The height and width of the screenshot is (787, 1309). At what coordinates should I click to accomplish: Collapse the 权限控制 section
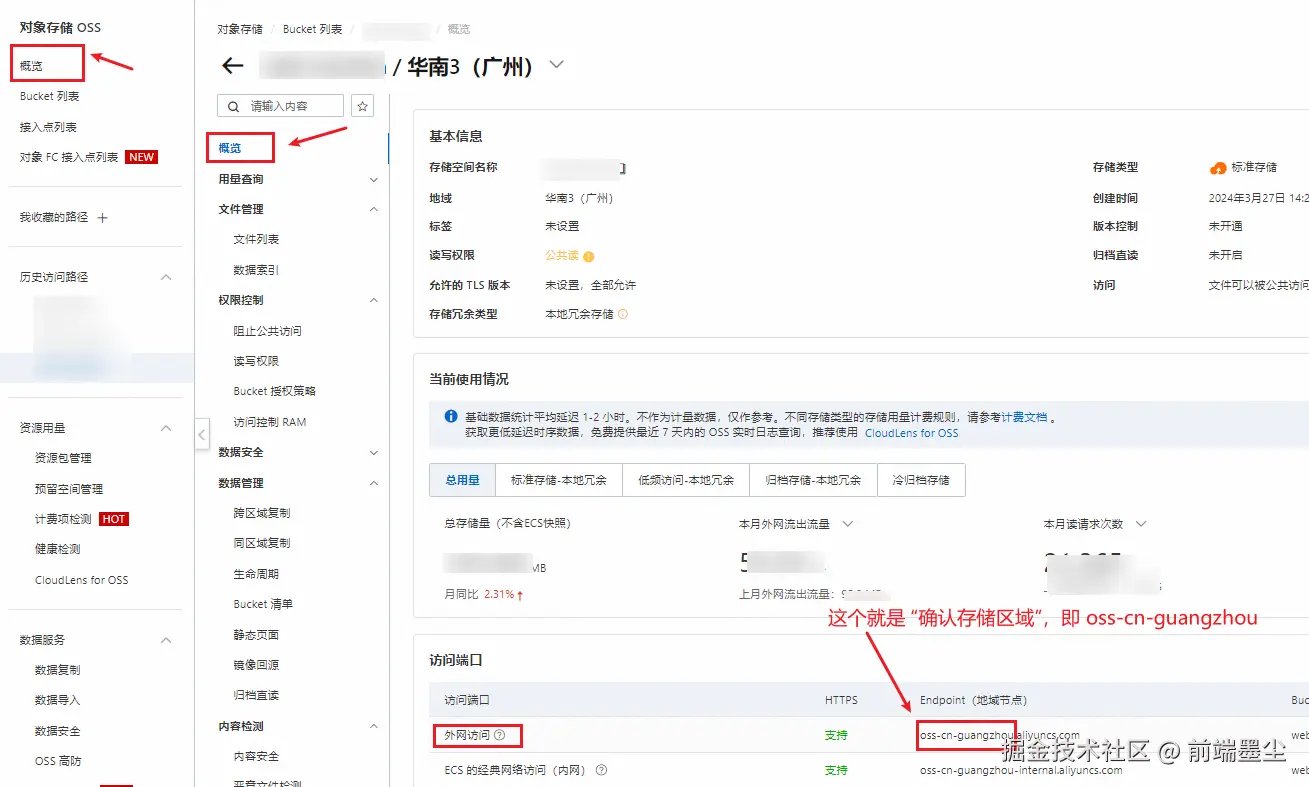374,300
